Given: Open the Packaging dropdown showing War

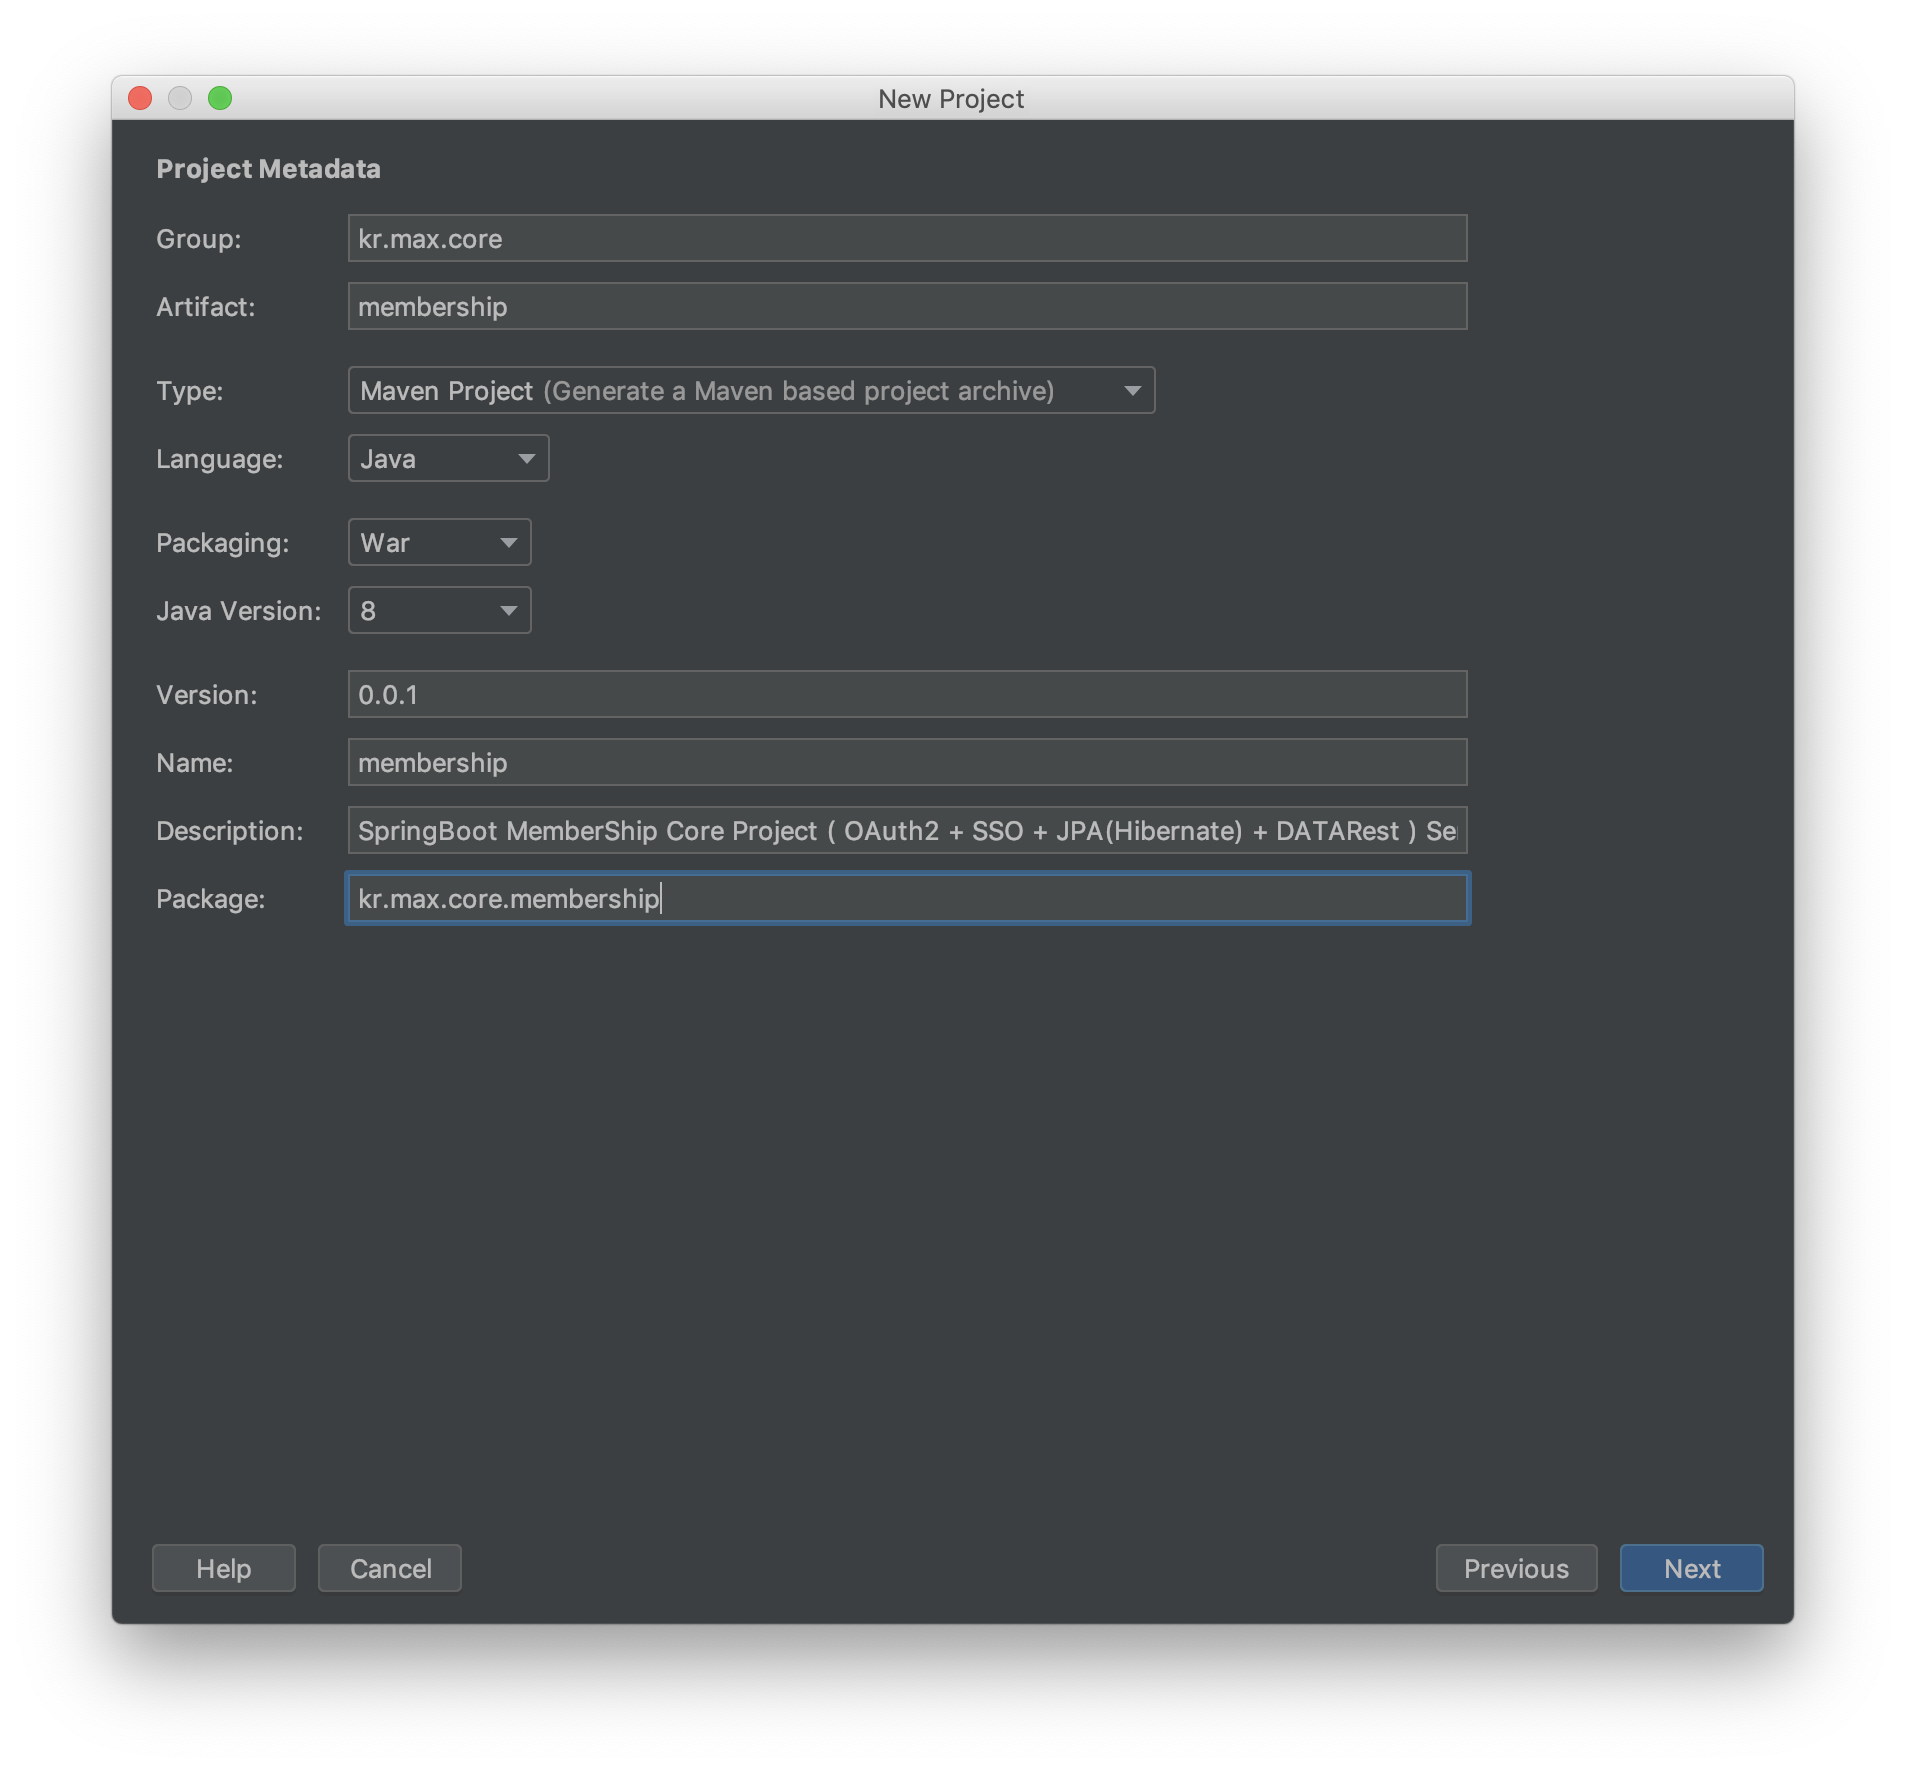Looking at the screenshot, I should tap(439, 542).
